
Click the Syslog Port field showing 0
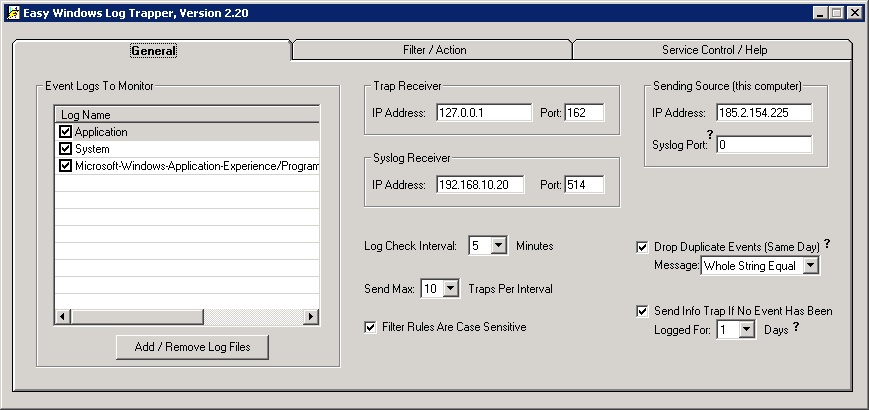pyautogui.click(x=764, y=145)
